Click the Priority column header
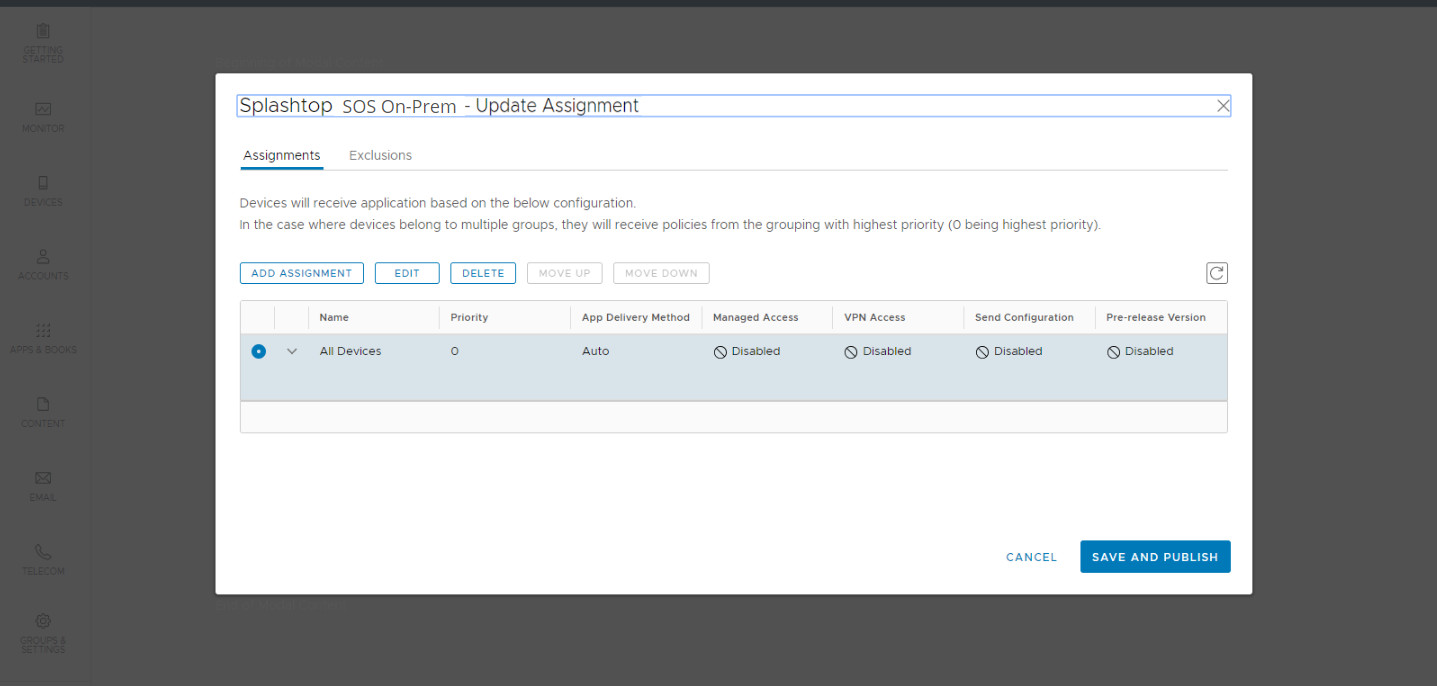Screen dimensions: 1437x686 point(469,317)
